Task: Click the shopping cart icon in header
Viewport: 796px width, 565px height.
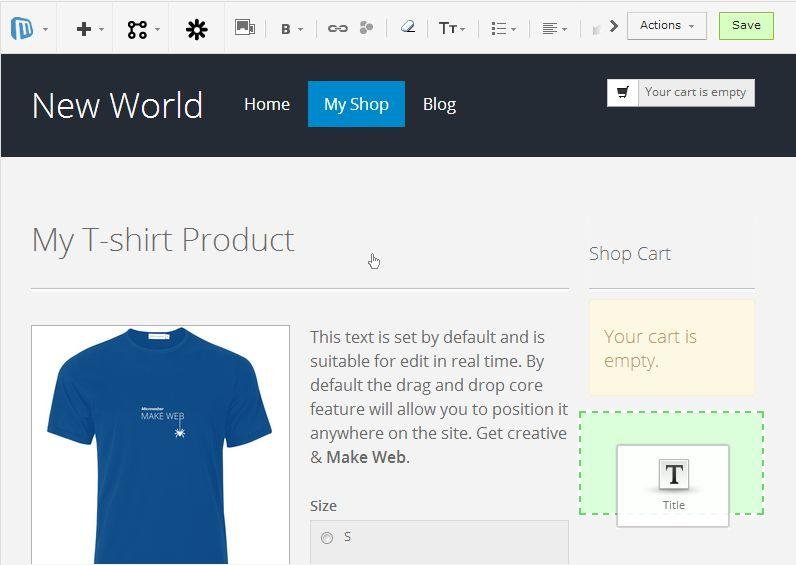Action: (622, 92)
